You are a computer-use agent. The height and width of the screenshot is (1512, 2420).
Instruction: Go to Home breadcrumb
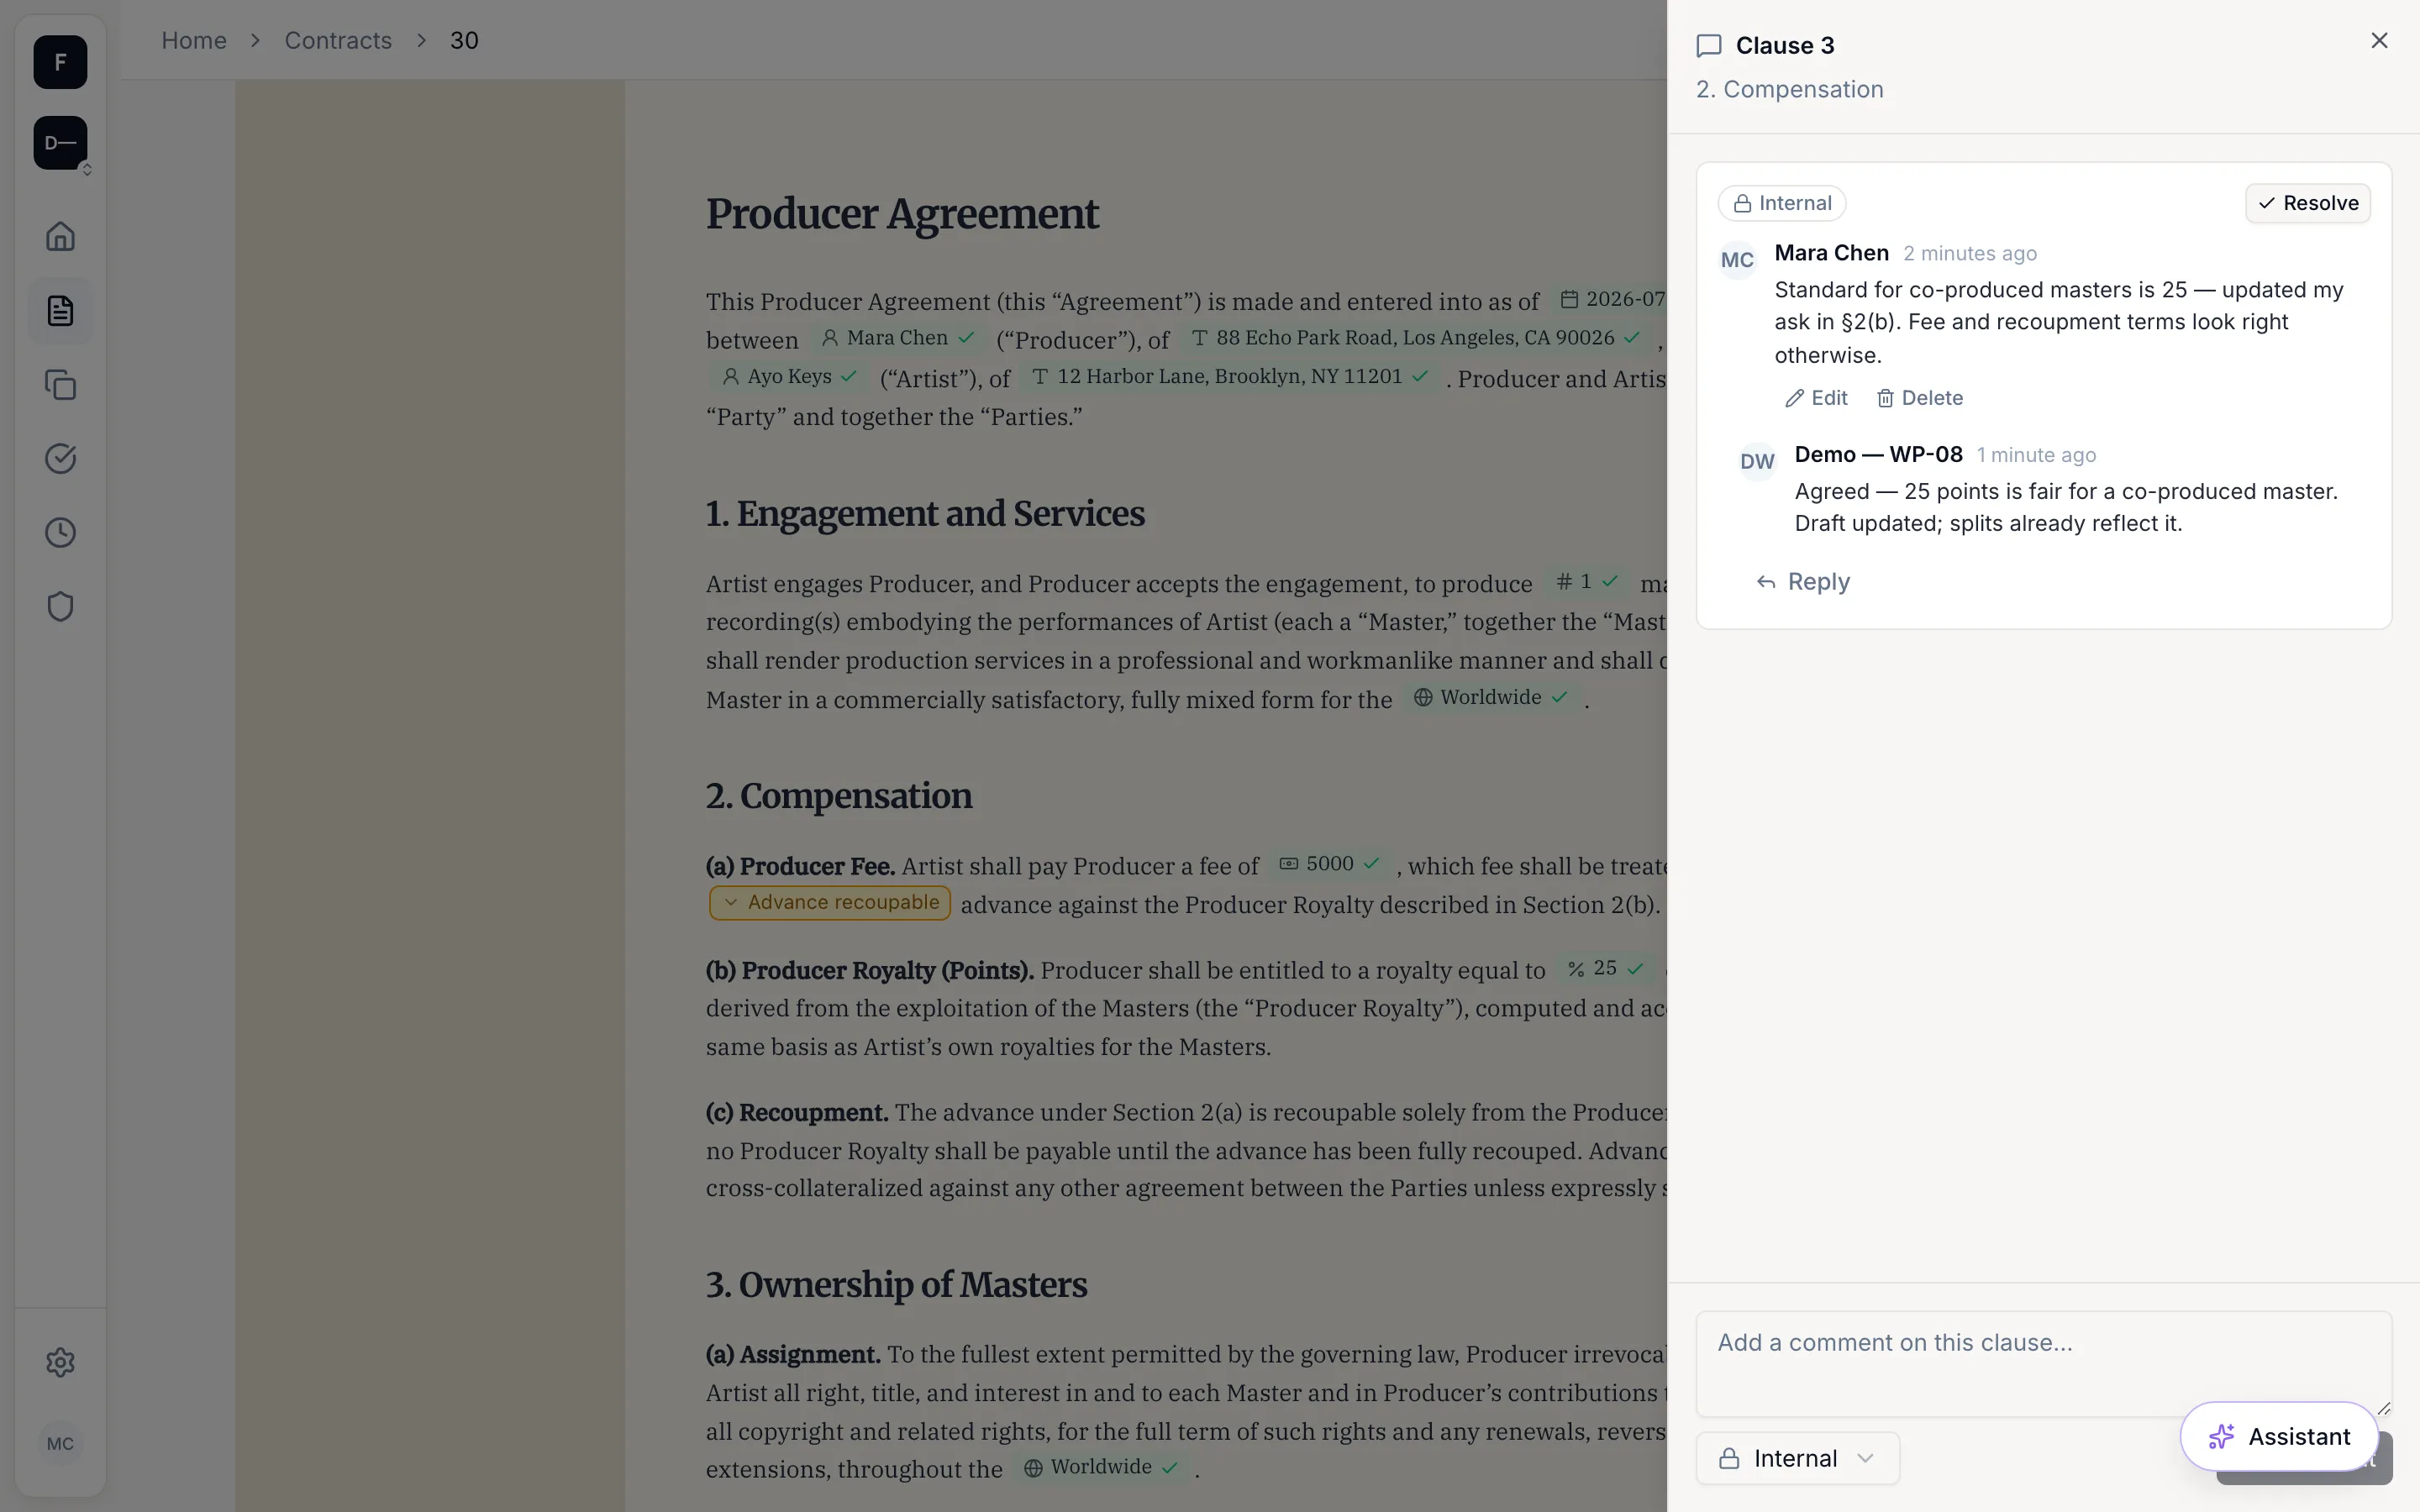tap(194, 40)
